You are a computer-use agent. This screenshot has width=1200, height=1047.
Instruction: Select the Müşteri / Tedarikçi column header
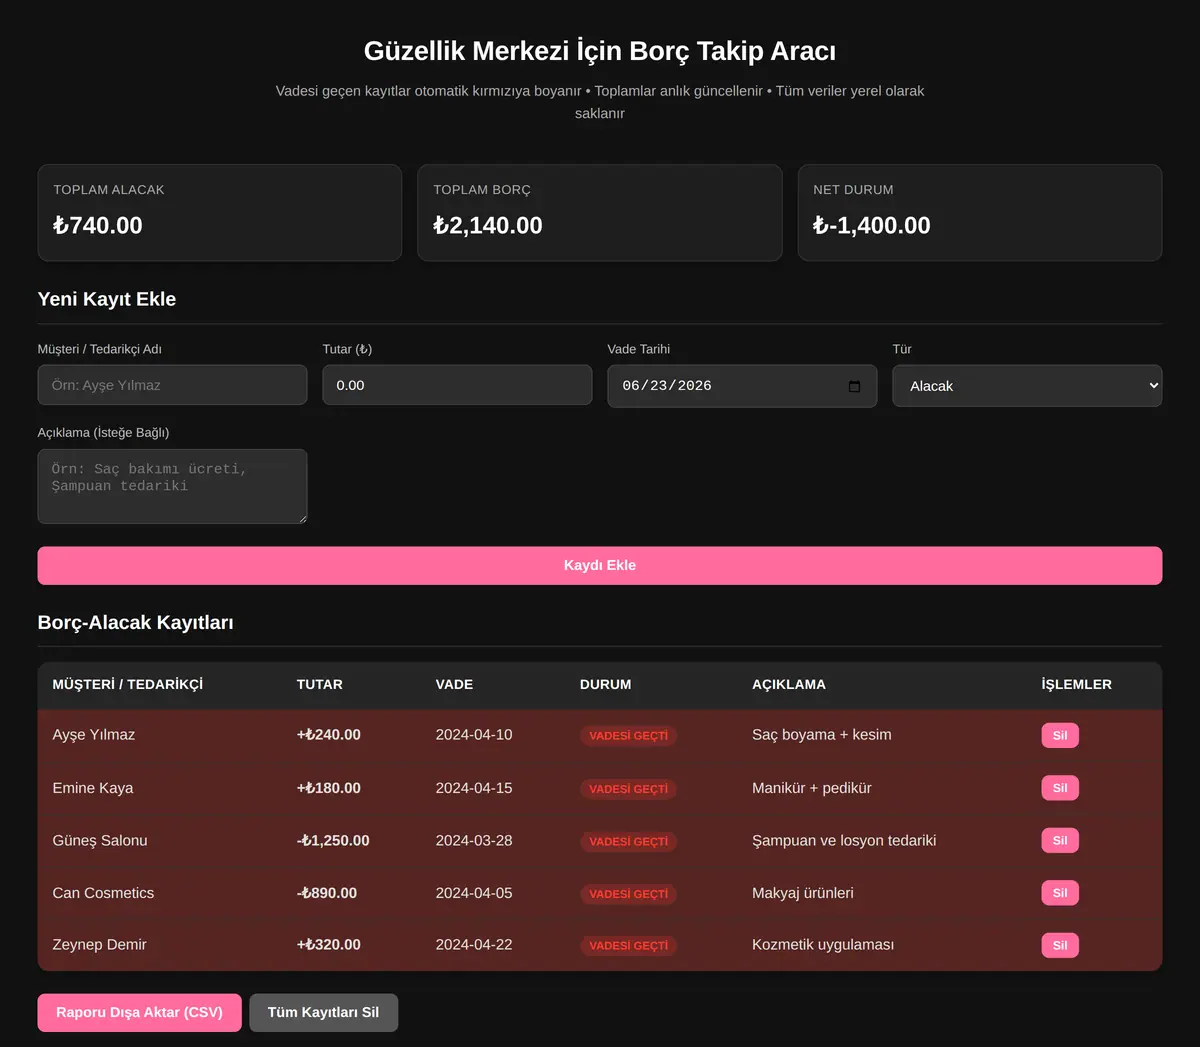coord(128,685)
